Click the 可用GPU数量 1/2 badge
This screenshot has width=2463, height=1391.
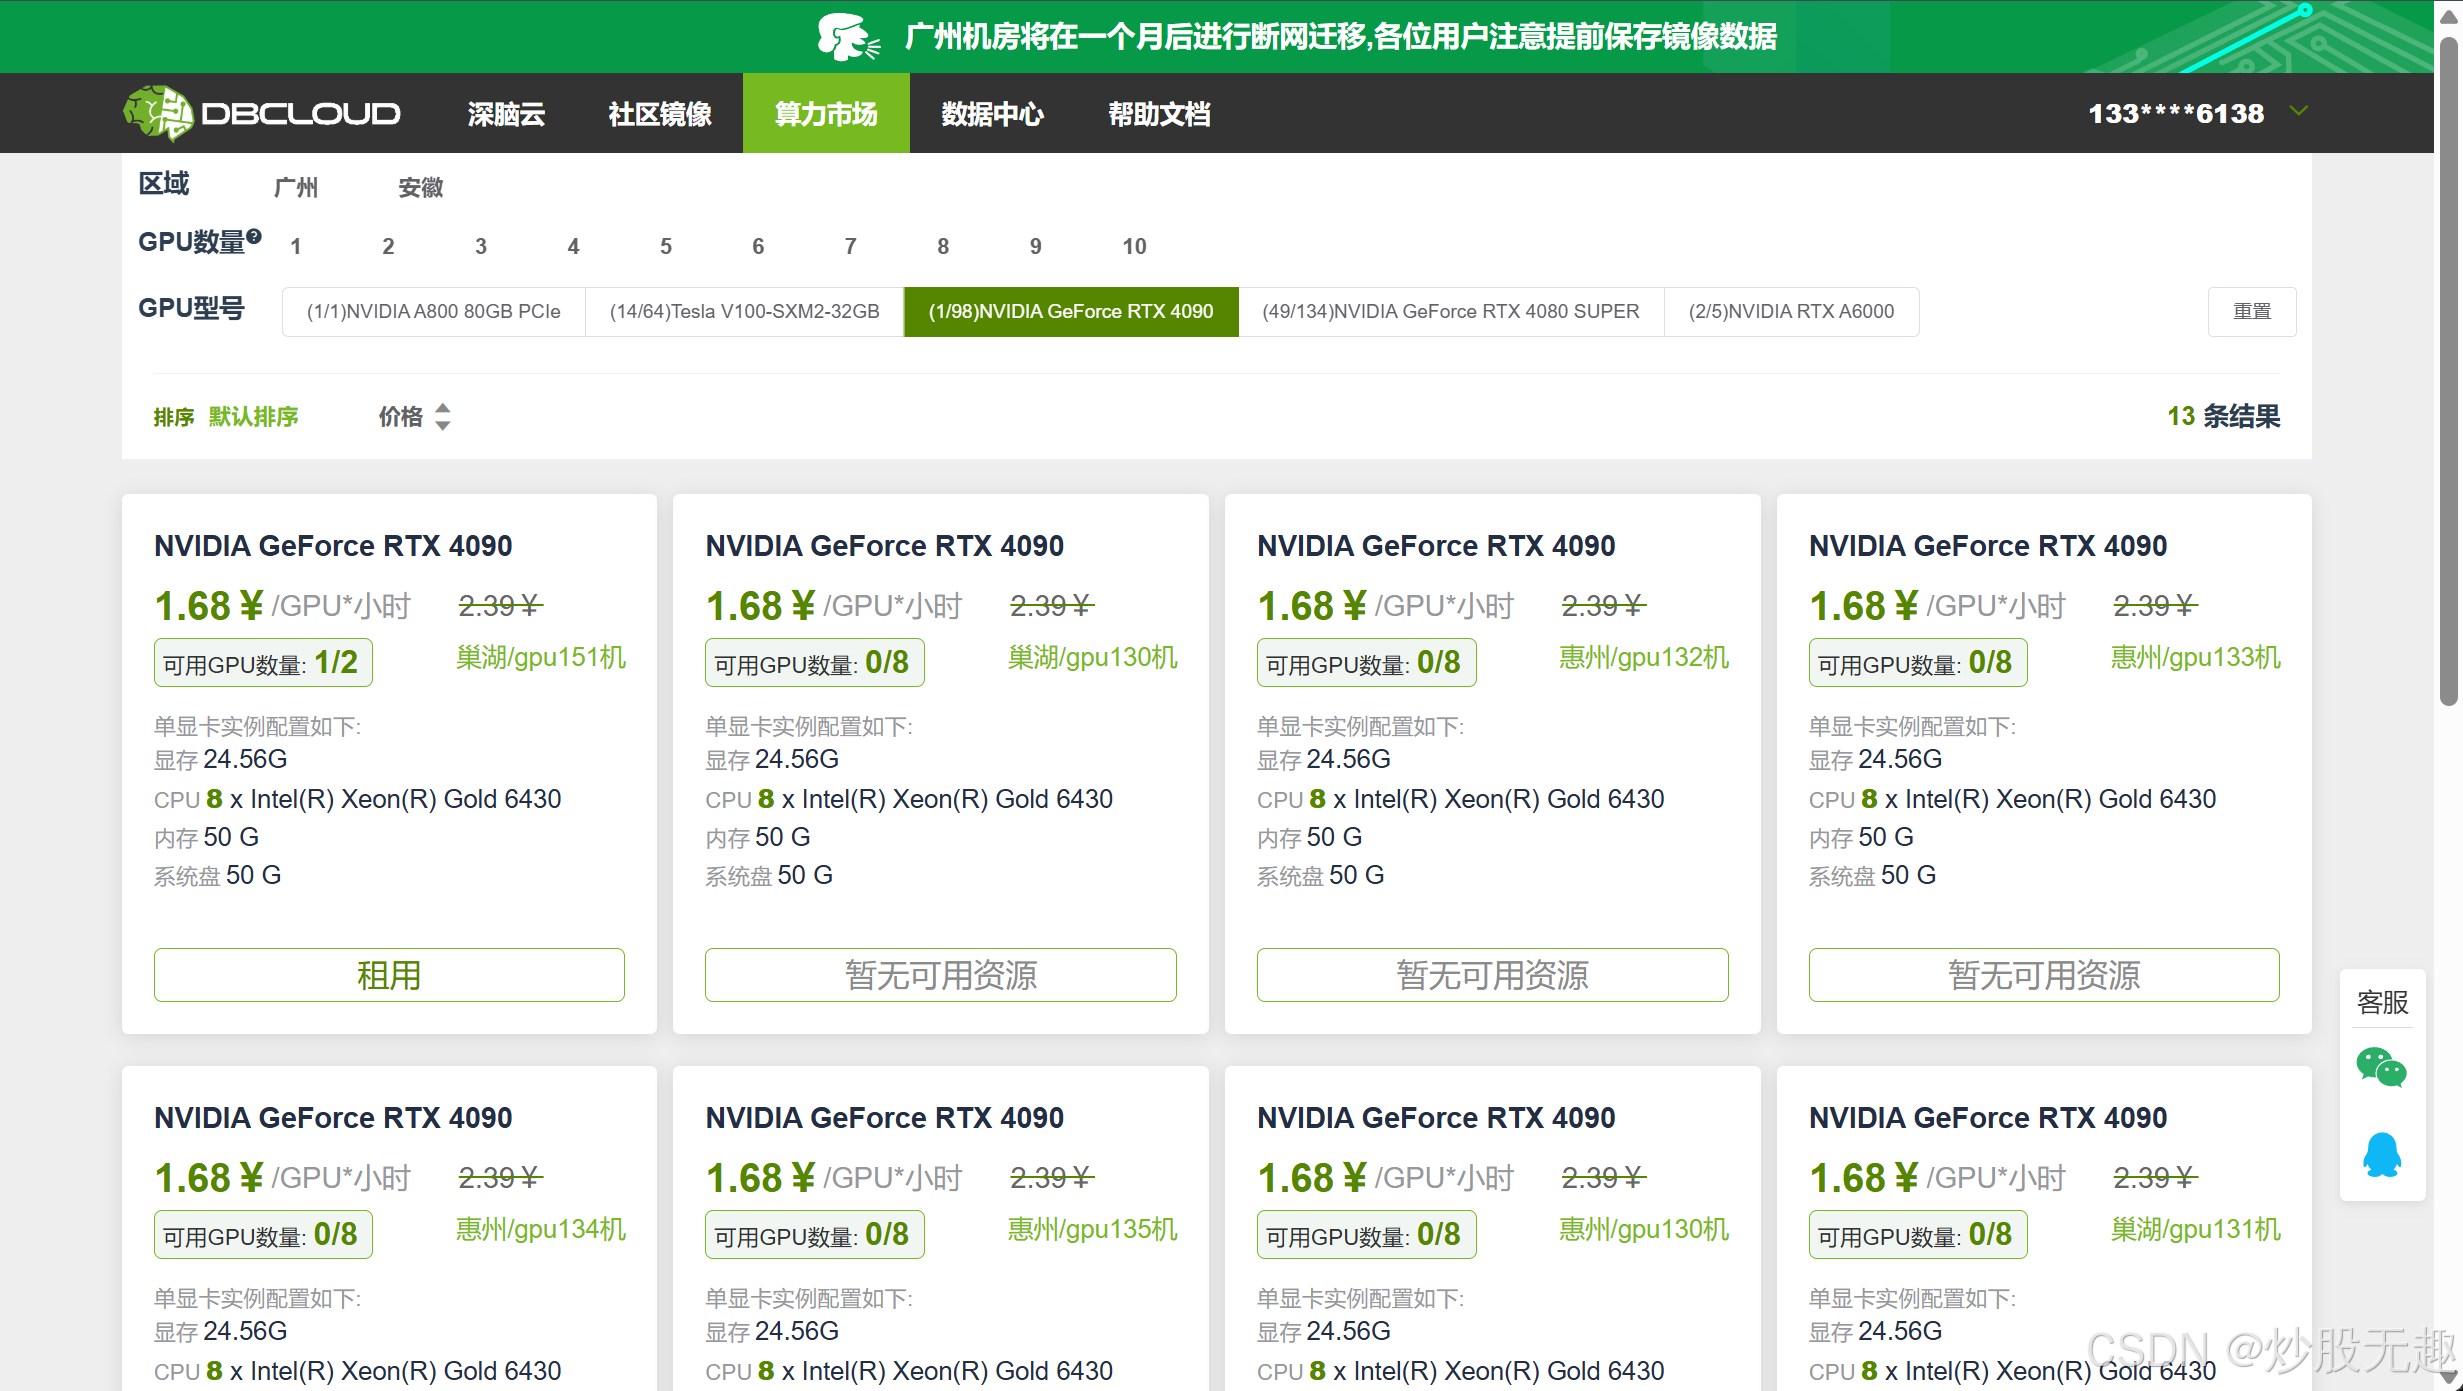pyautogui.click(x=263, y=663)
